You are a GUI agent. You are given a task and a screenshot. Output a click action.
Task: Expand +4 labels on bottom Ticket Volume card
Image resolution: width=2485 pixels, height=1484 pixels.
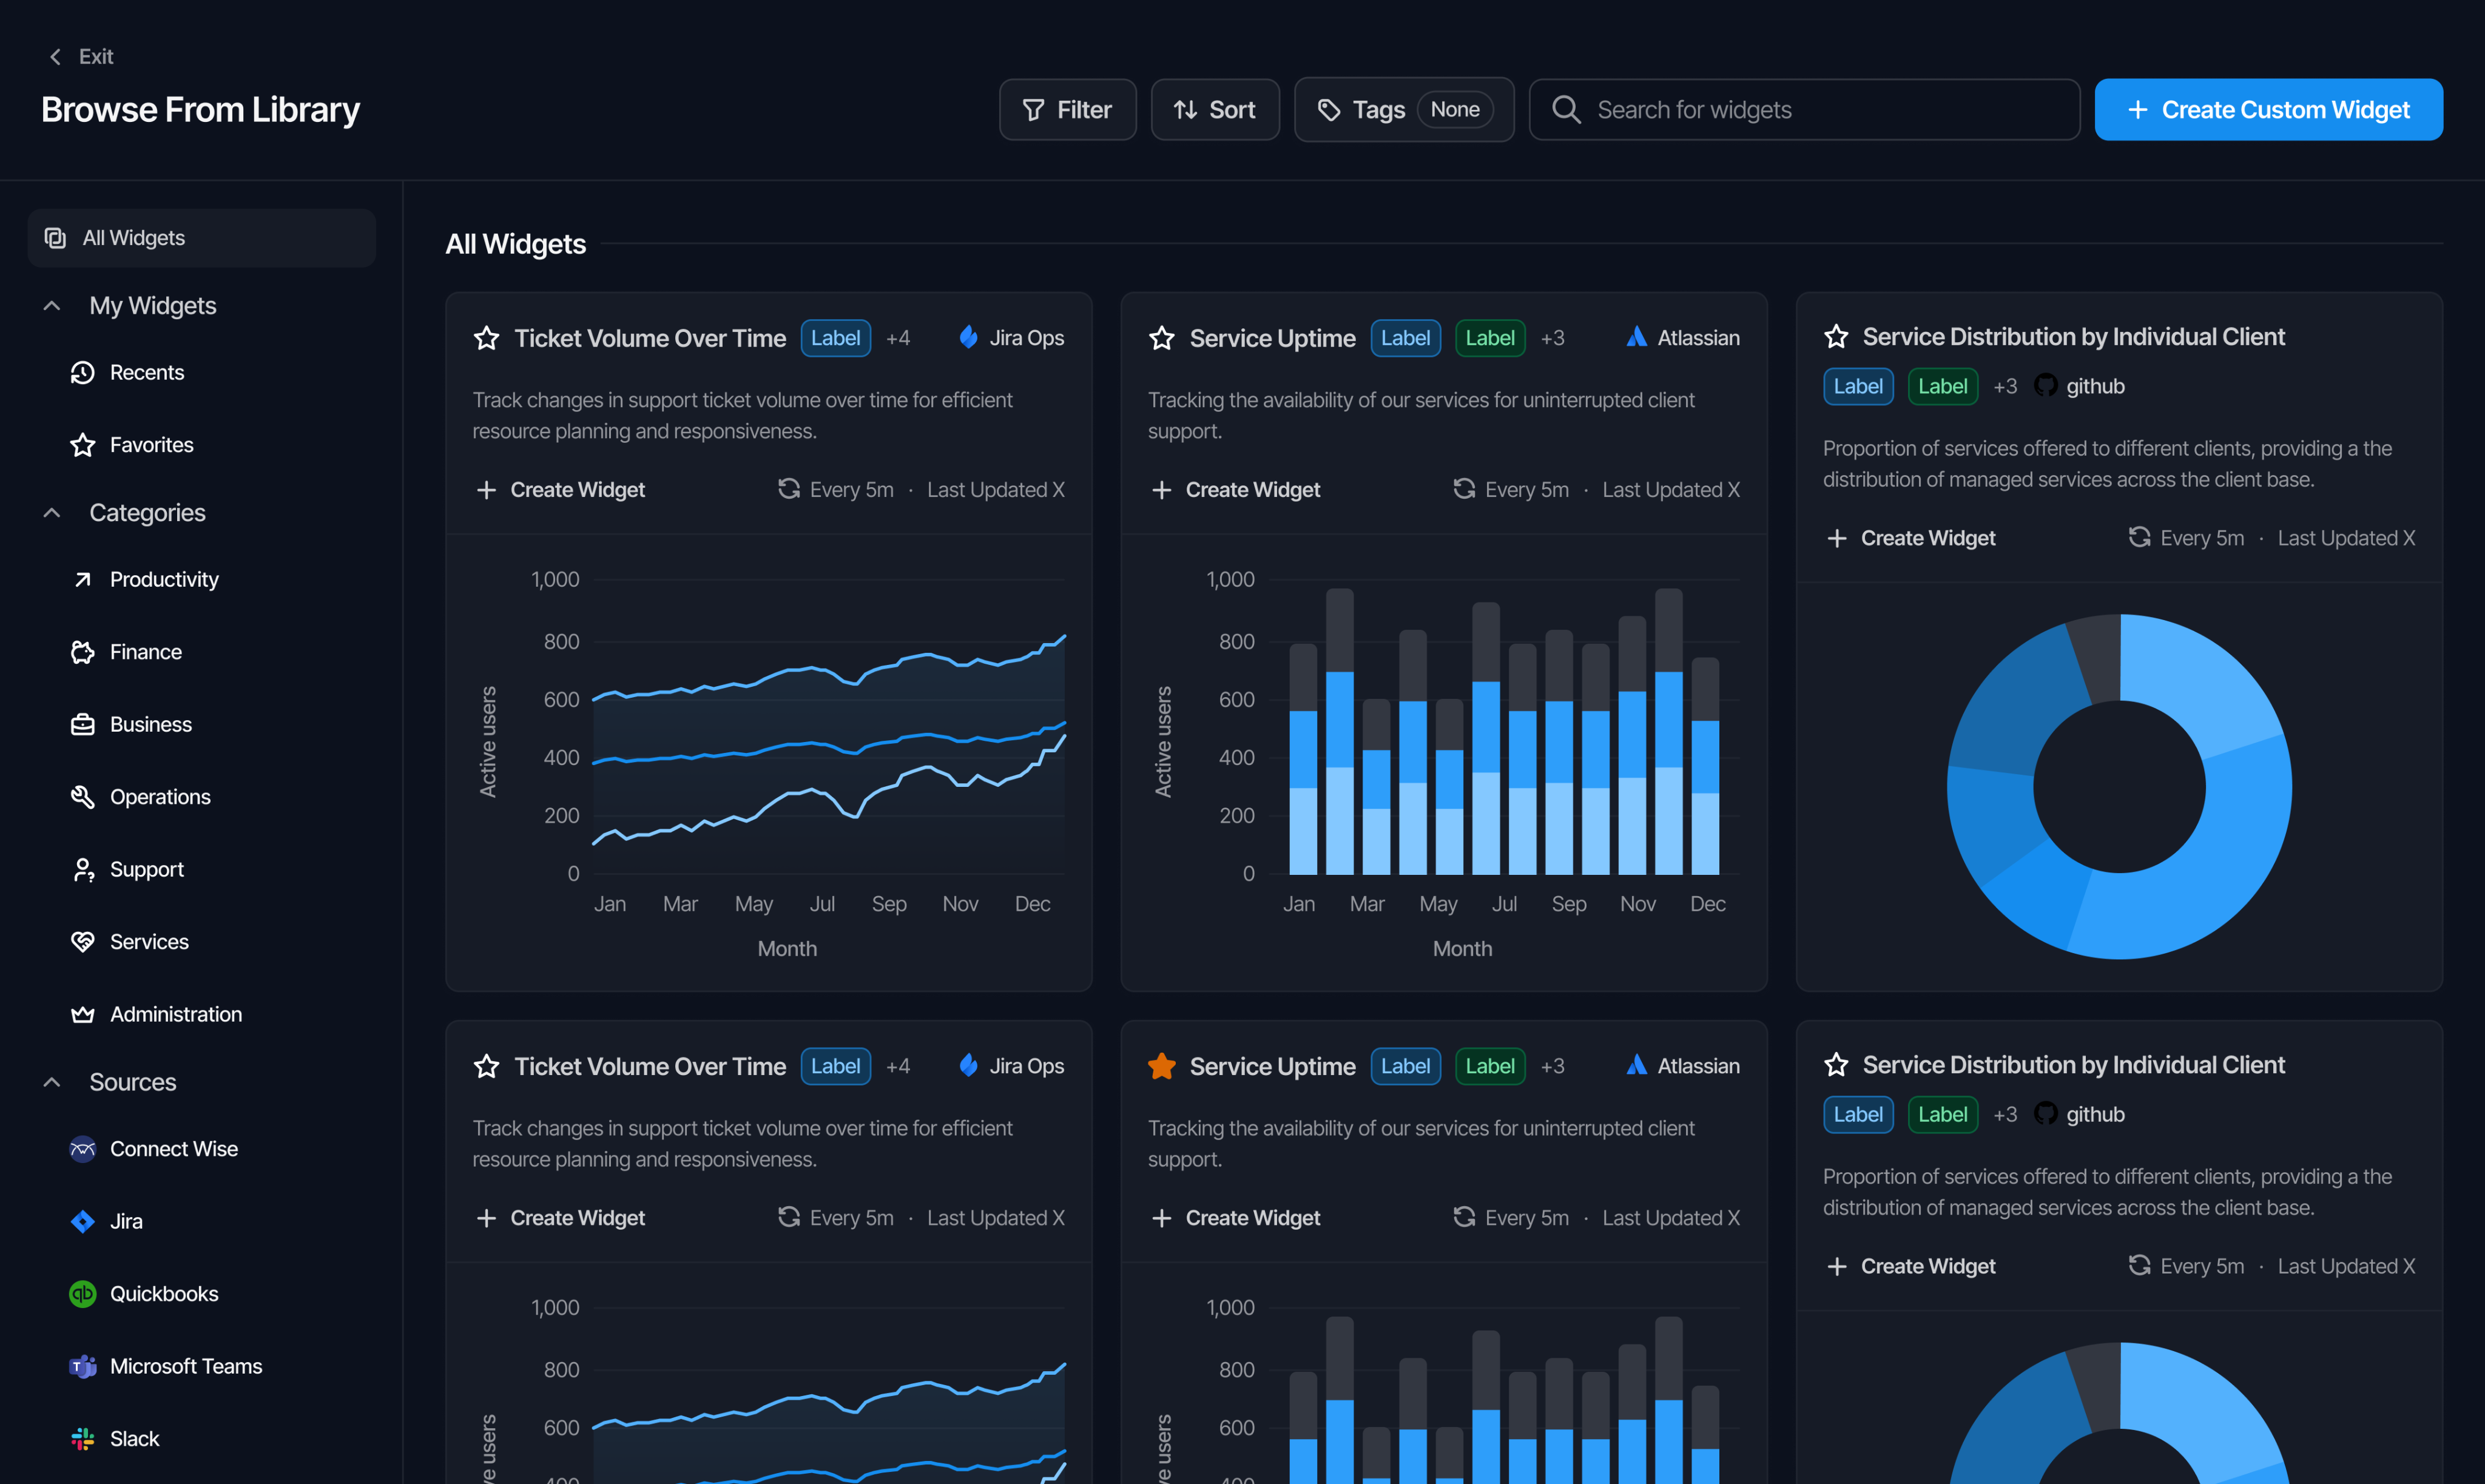click(x=898, y=1066)
